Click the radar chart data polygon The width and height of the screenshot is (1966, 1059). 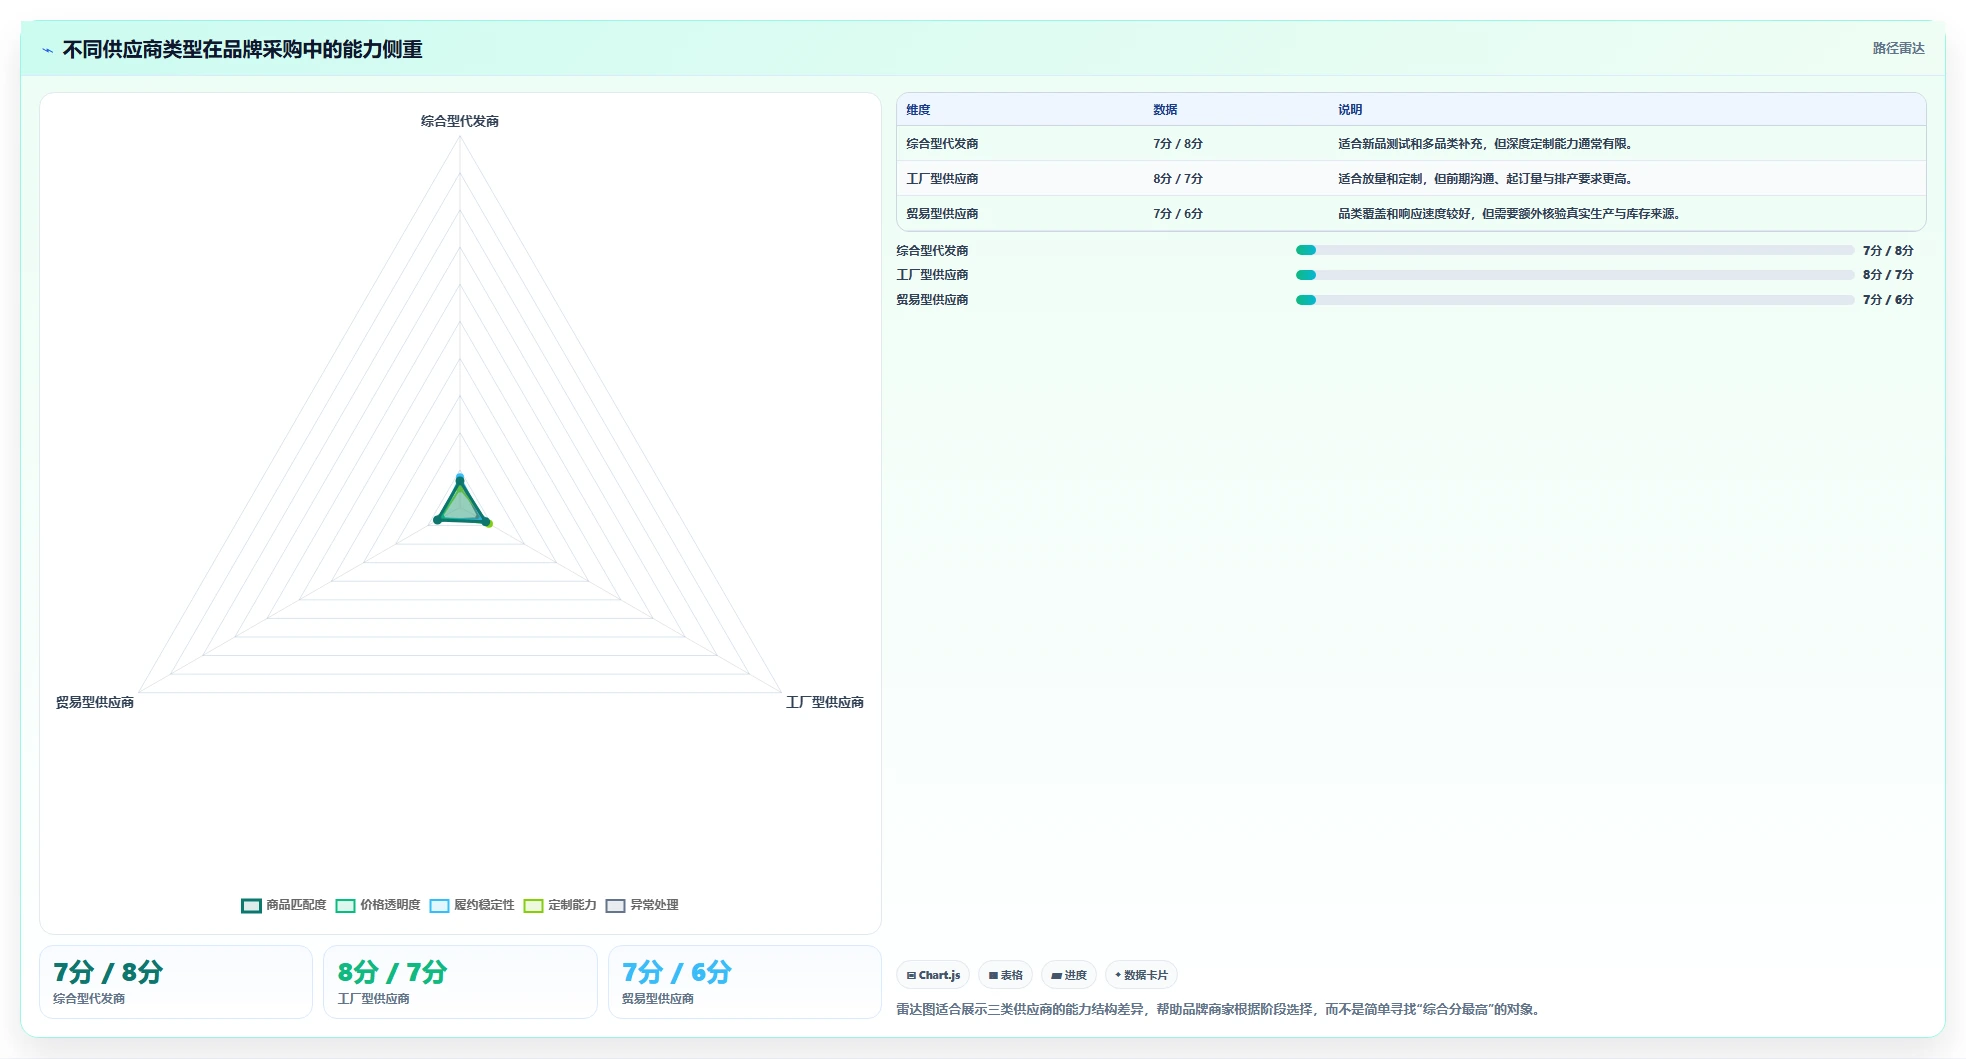tap(460, 506)
